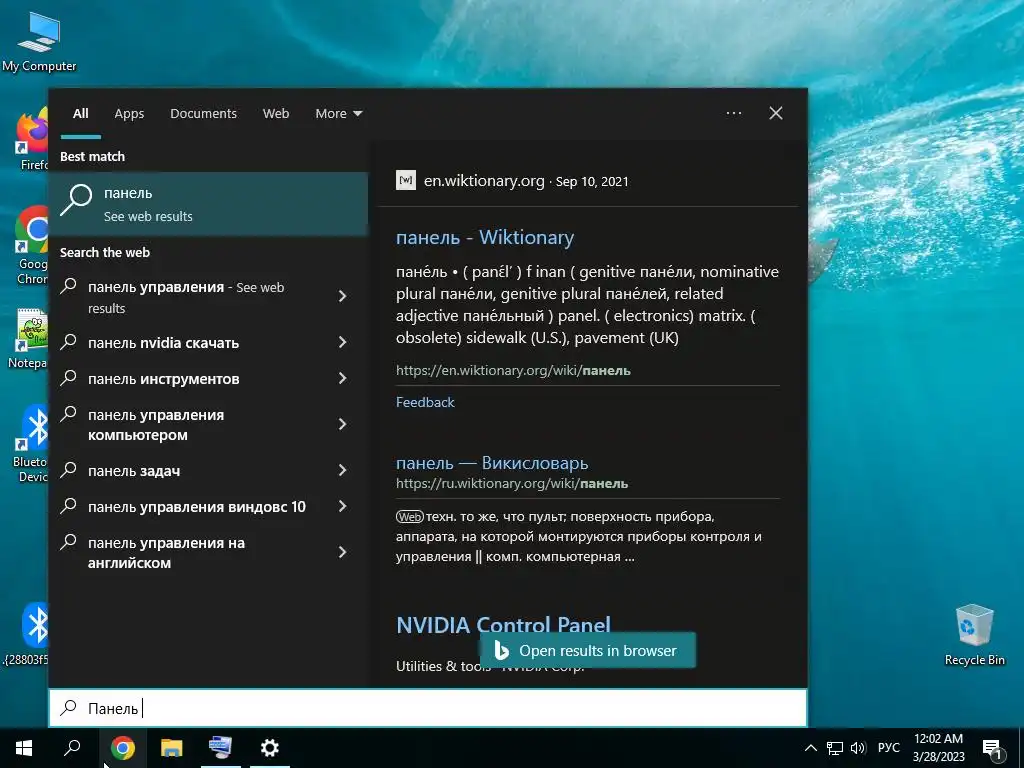Expand the arrow for 'панель инструментов'
This screenshot has width=1024, height=768.
[343, 378]
